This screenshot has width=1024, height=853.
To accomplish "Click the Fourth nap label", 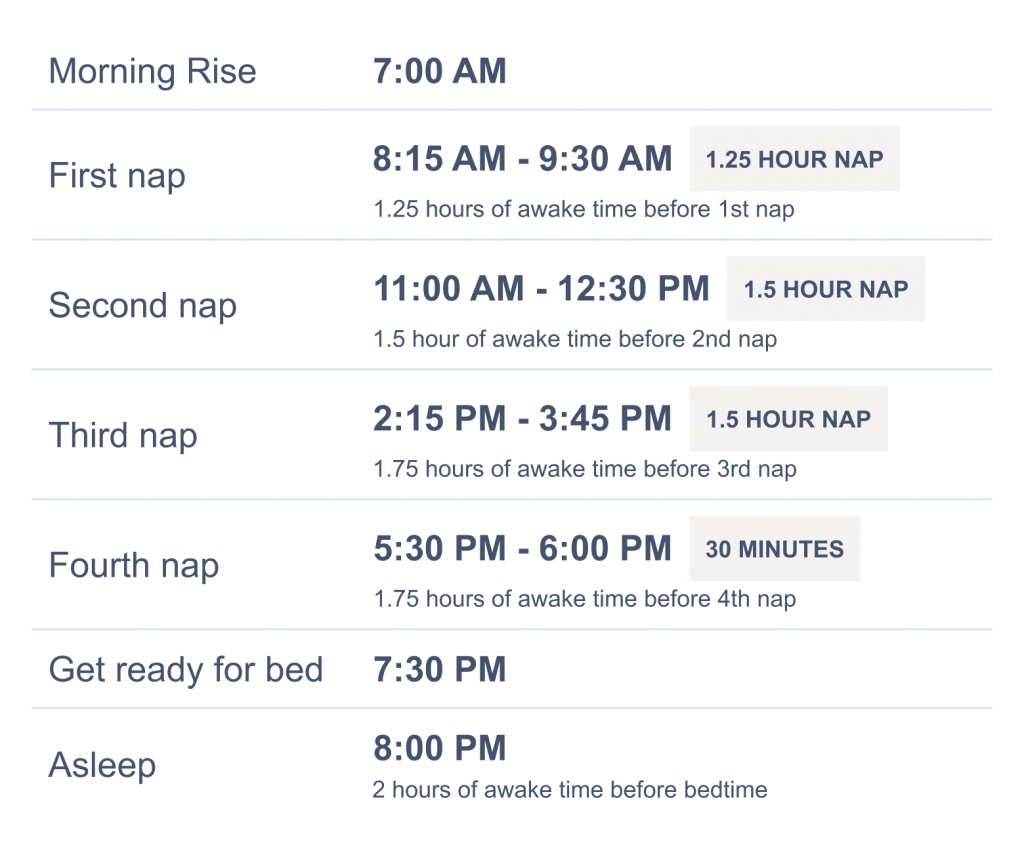I will (x=133, y=566).
